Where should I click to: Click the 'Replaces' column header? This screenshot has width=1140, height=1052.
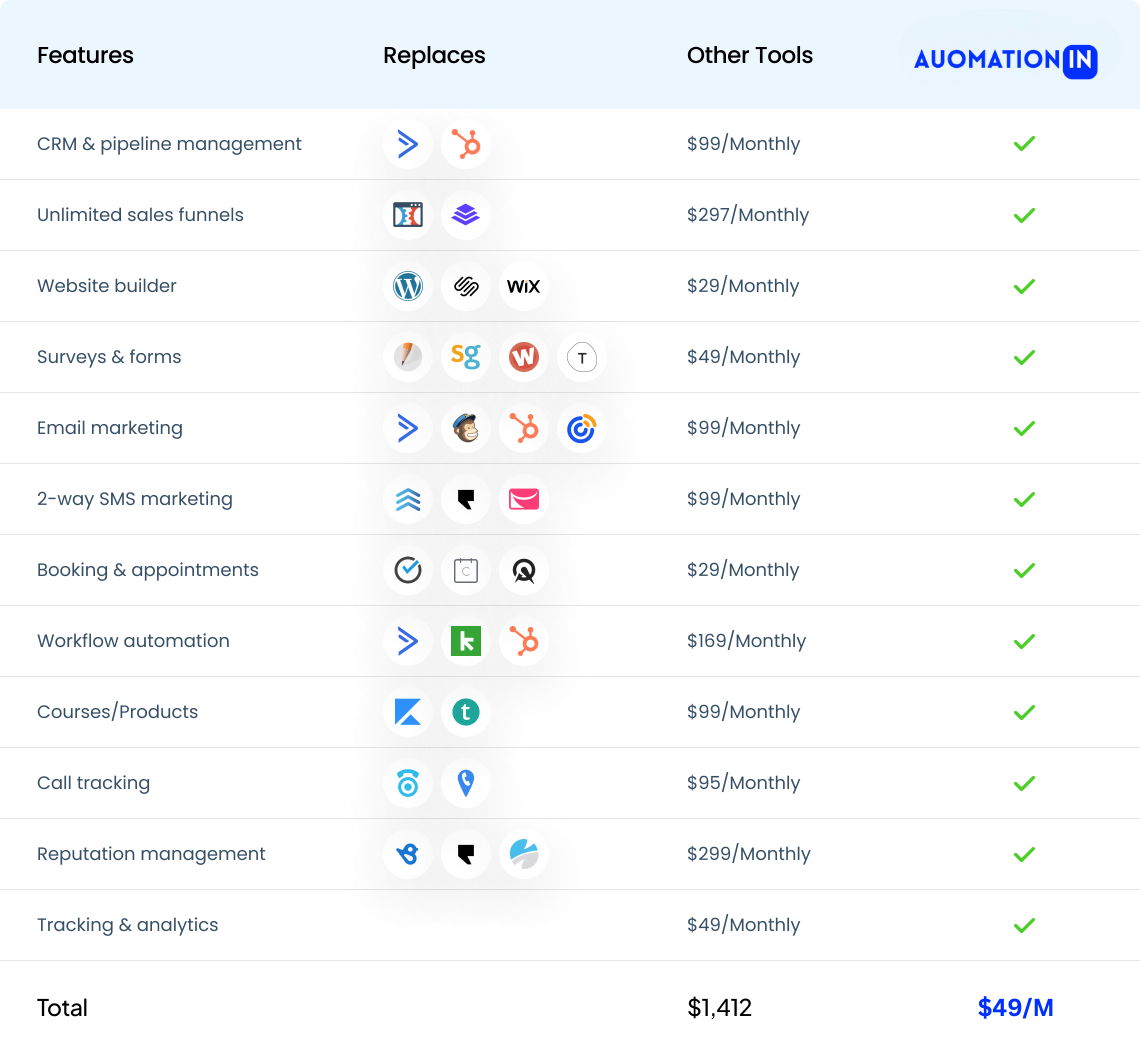pyautogui.click(x=434, y=56)
